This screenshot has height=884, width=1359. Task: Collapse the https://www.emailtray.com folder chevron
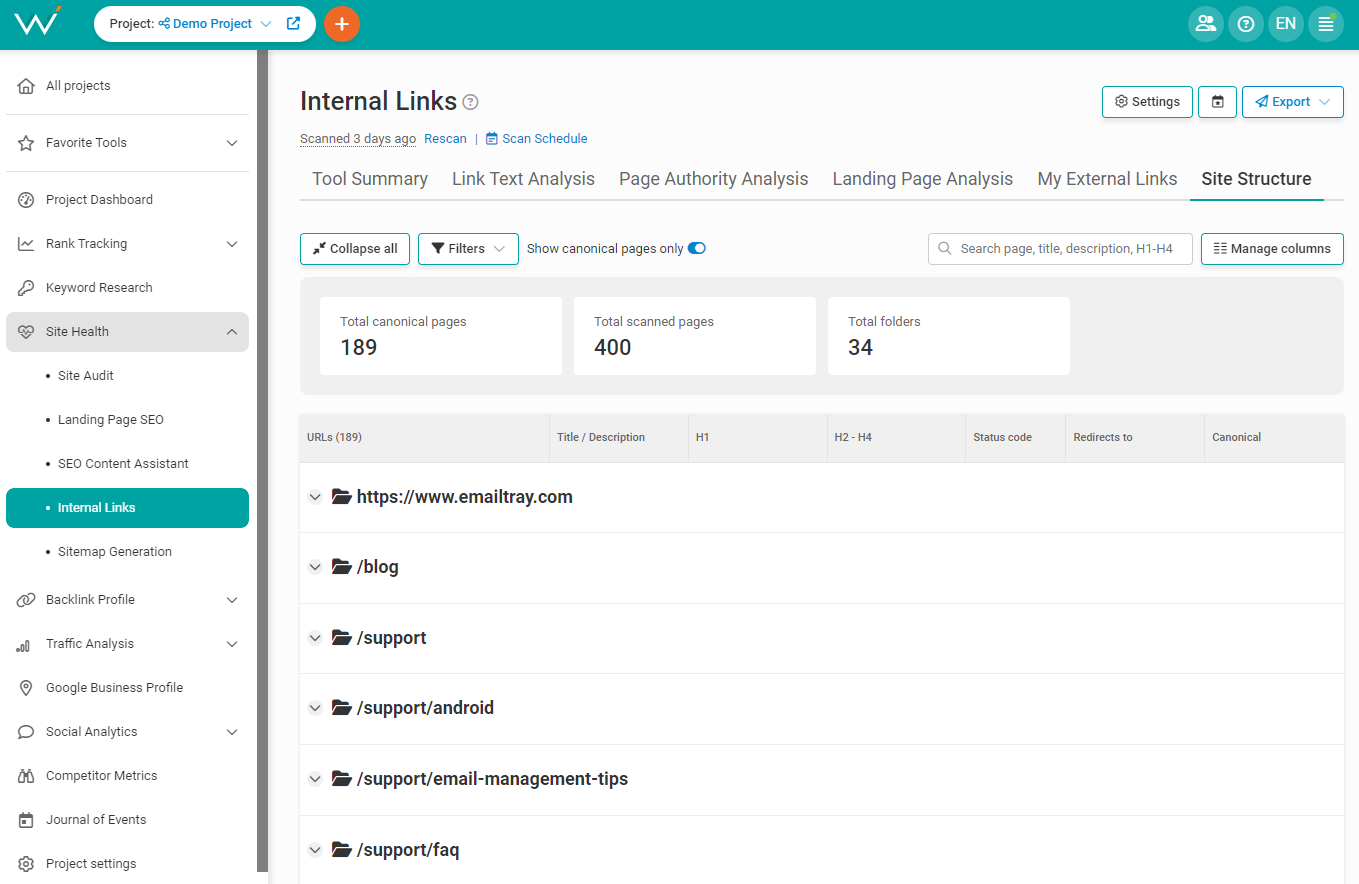(315, 497)
